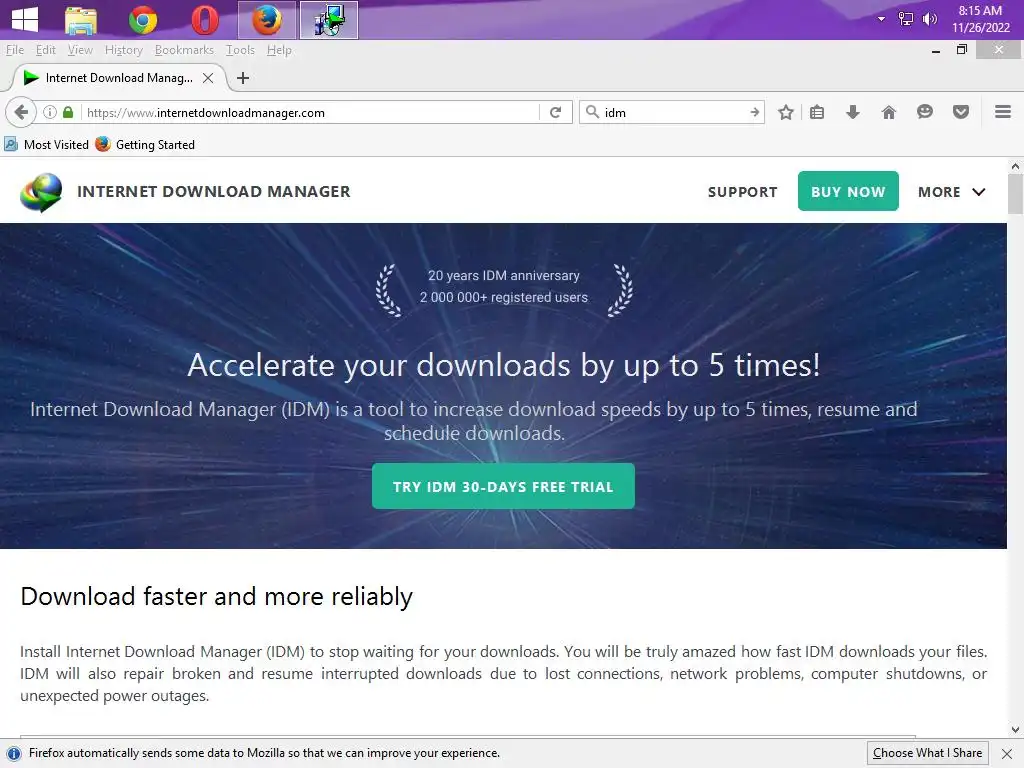Reload the current page

[555, 112]
